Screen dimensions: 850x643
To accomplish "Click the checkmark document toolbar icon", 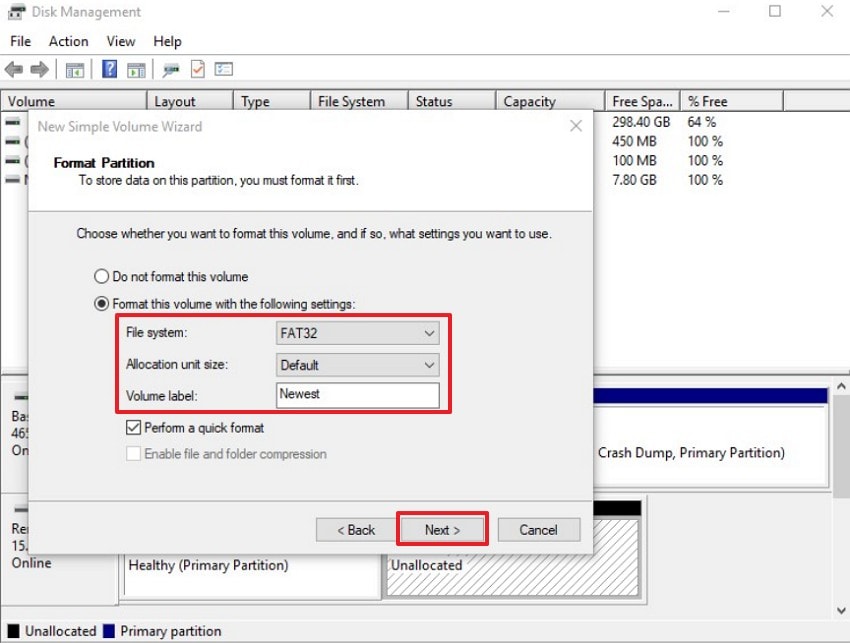I will pyautogui.click(x=198, y=69).
